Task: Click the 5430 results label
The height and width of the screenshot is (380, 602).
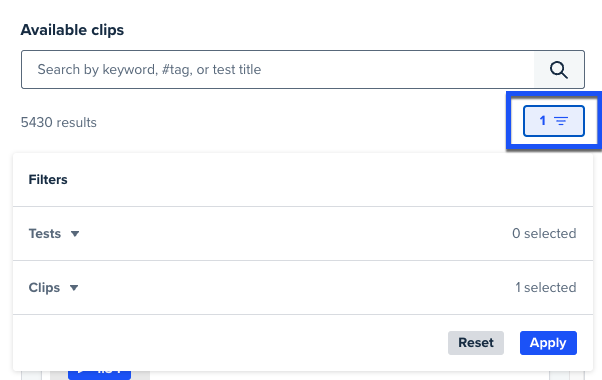Action: pyautogui.click(x=59, y=122)
